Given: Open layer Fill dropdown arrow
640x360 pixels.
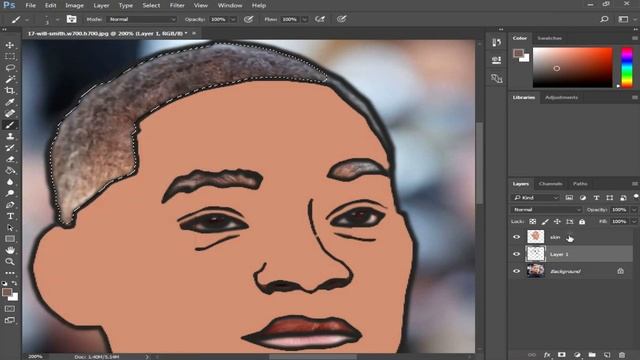Looking at the screenshot, I should [x=633, y=222].
